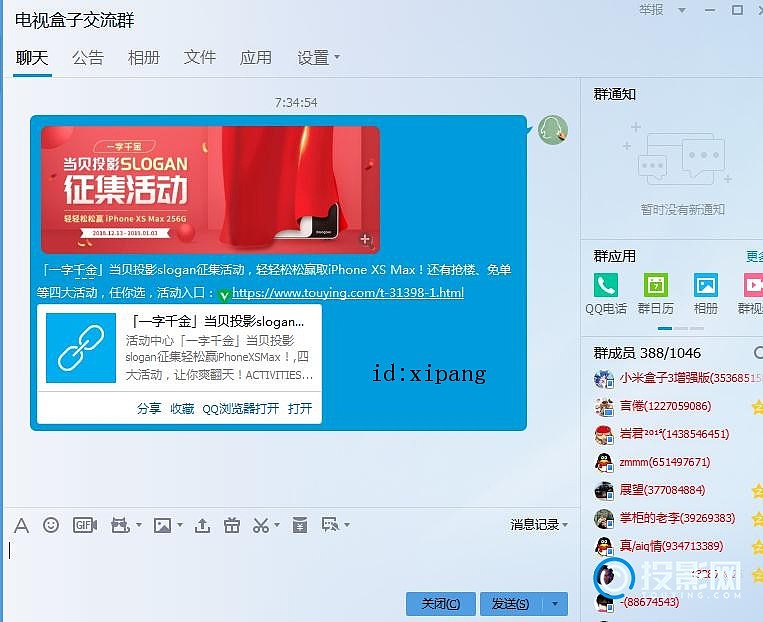The image size is (763, 622).
Task: Click the scissors screenshot icon
Action: (261, 525)
